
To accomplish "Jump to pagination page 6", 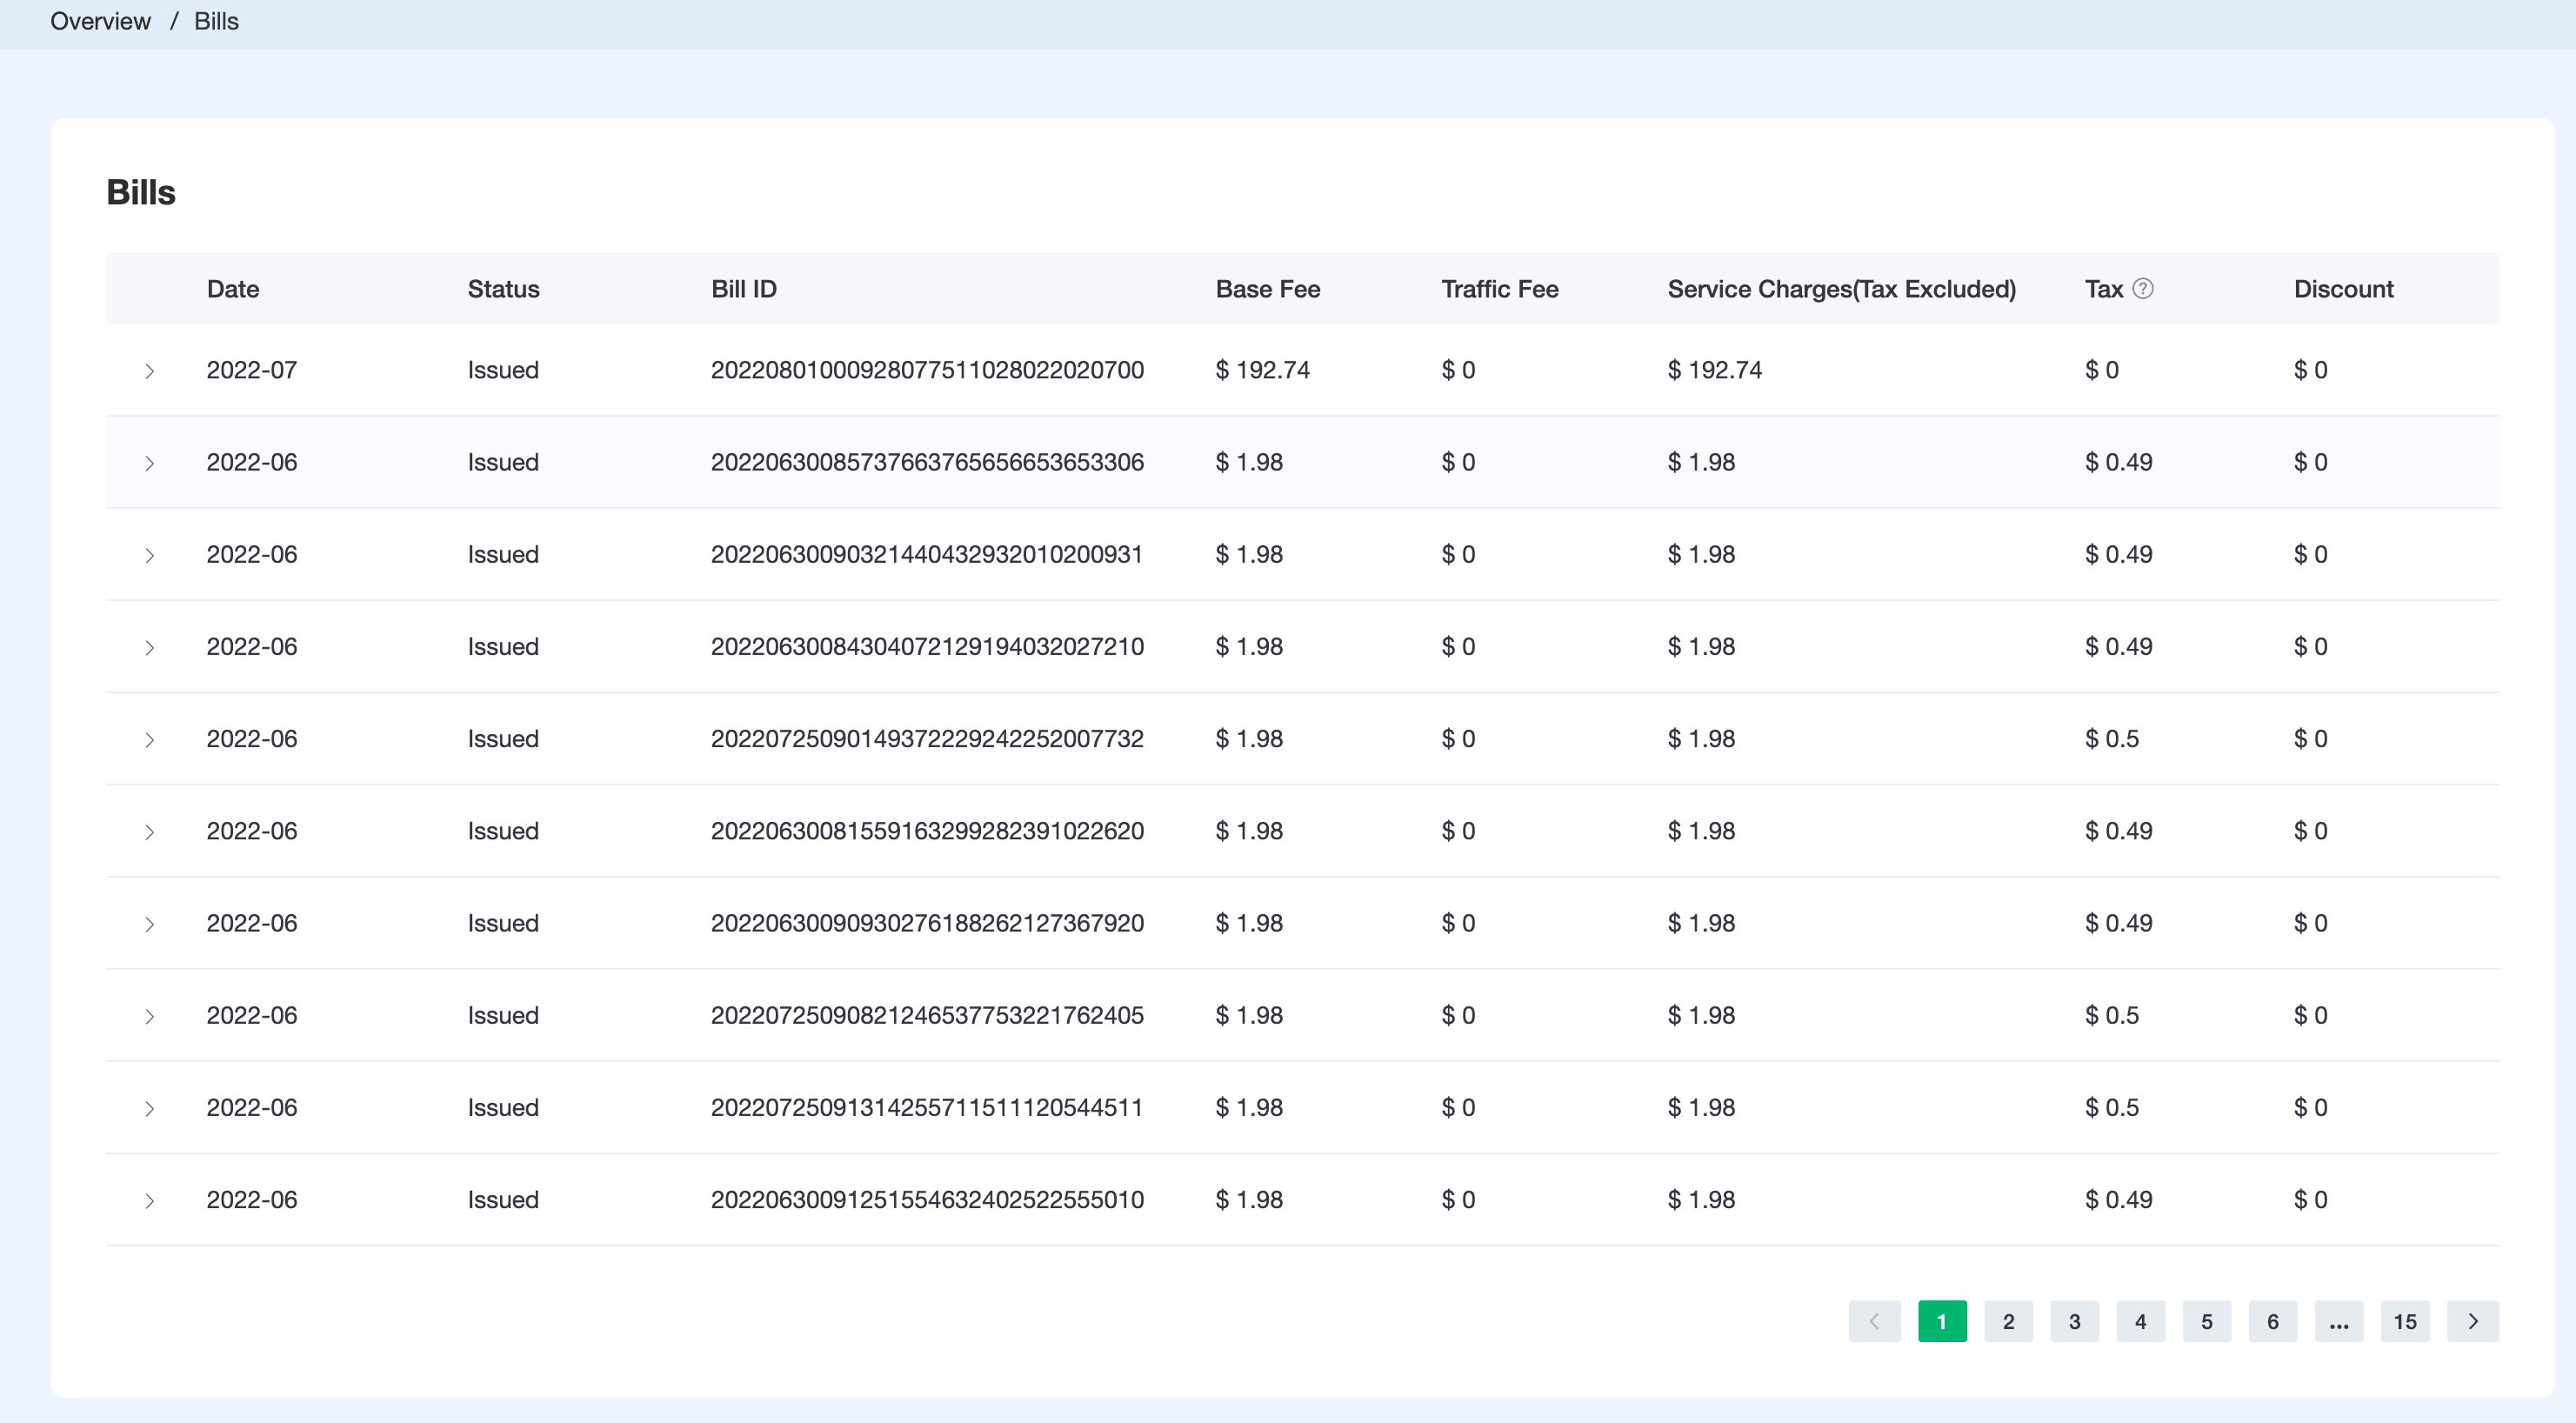I will (2272, 1321).
